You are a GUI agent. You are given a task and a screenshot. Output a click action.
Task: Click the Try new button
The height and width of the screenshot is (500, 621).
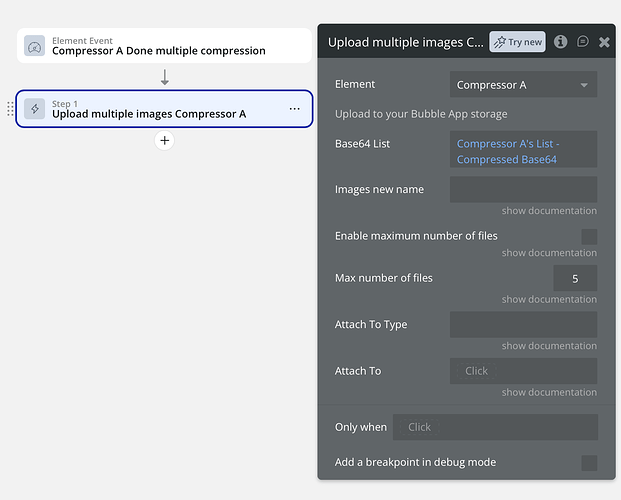(x=517, y=42)
